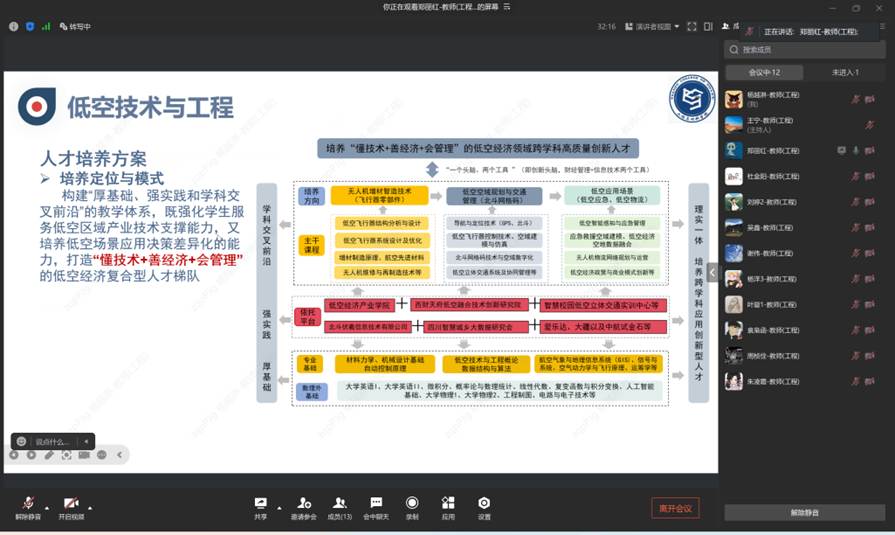
Task: Open the Members (成员) panel icon
Action: [340, 507]
